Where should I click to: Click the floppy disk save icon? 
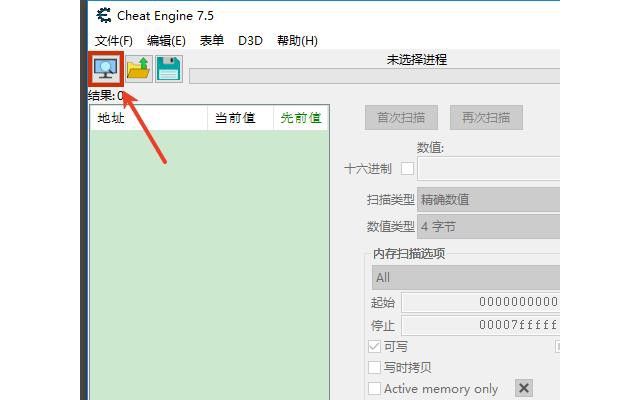click(169, 69)
